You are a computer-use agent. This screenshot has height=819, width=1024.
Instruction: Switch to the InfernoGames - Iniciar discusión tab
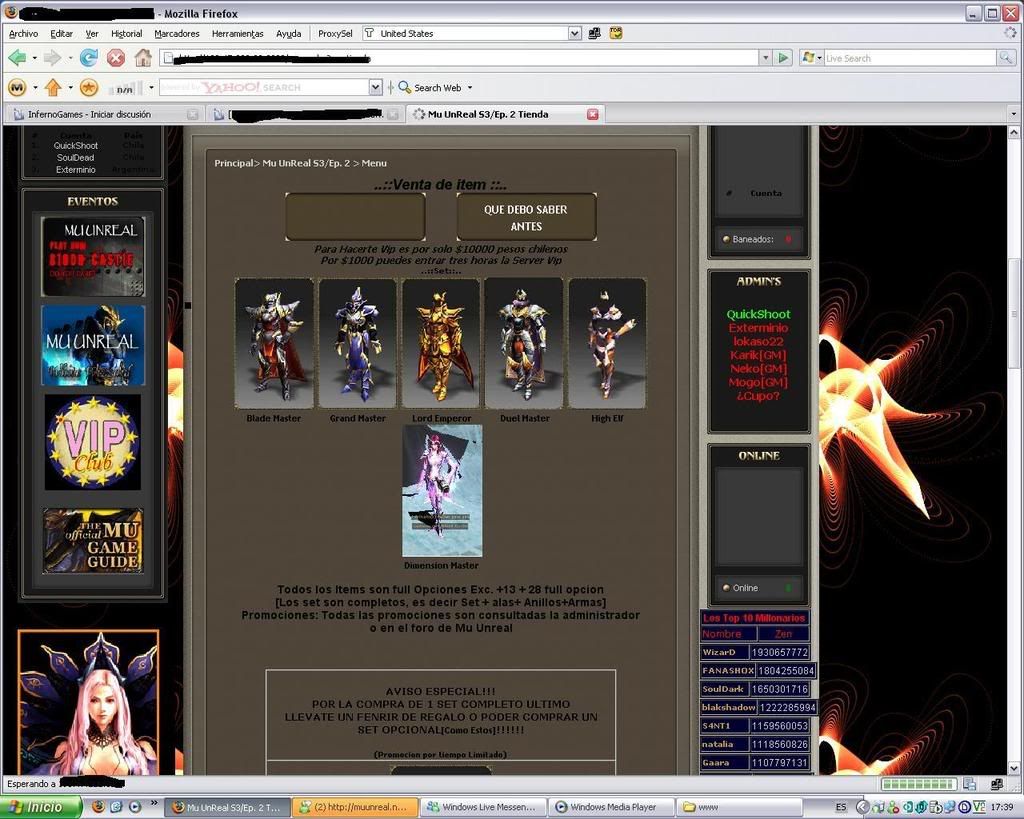[x=103, y=114]
